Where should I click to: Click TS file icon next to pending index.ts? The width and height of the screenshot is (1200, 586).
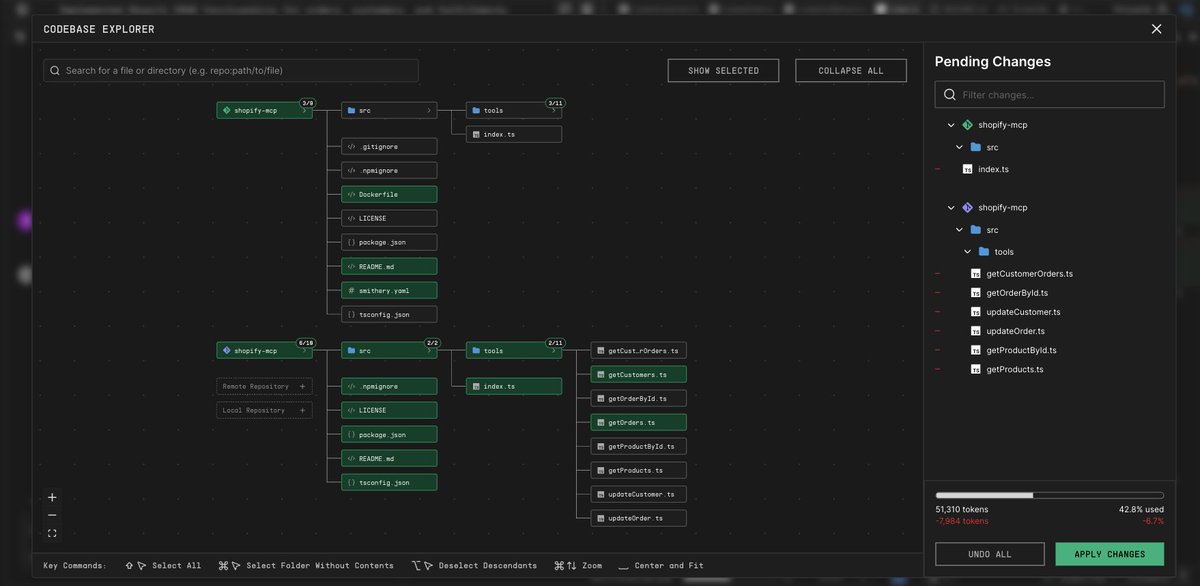(x=968, y=169)
